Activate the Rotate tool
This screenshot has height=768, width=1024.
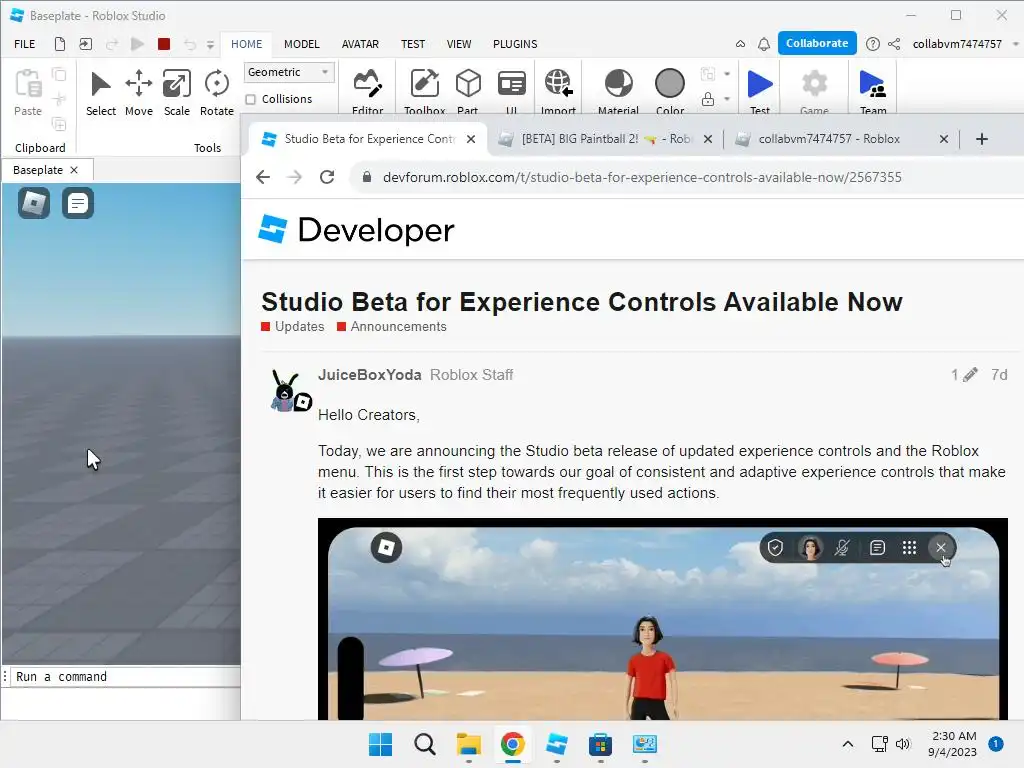(x=216, y=93)
